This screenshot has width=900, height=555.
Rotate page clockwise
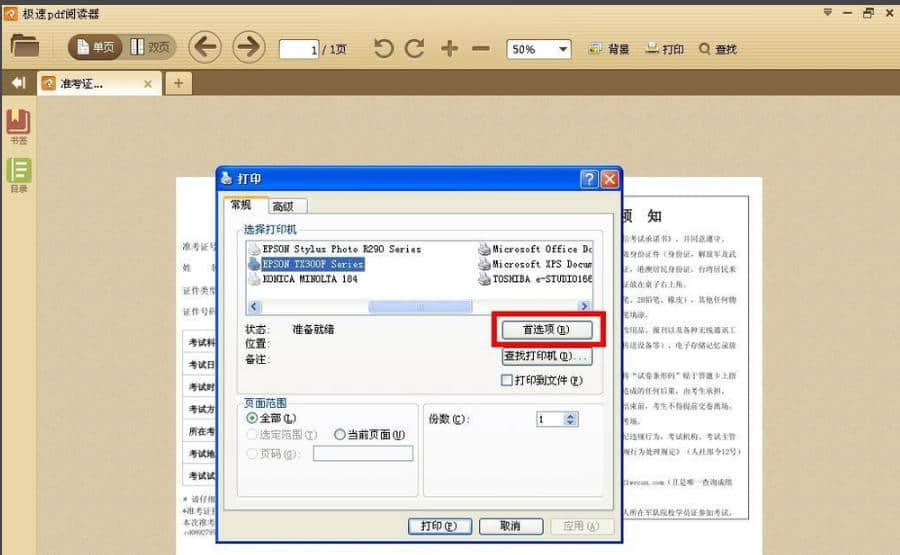(415, 48)
